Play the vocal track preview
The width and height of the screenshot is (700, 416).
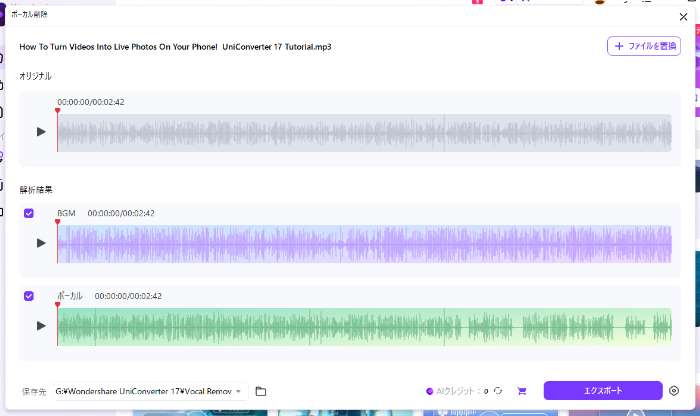(41, 325)
